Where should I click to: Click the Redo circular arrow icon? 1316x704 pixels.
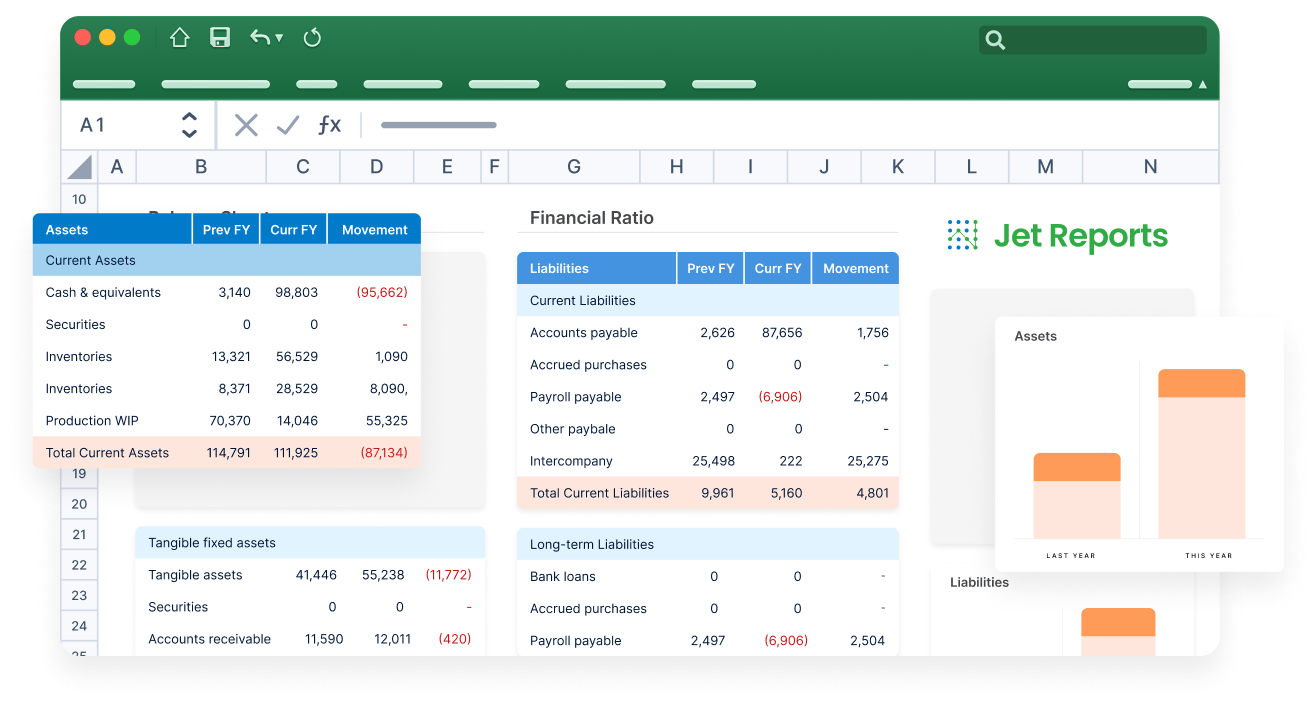click(312, 38)
